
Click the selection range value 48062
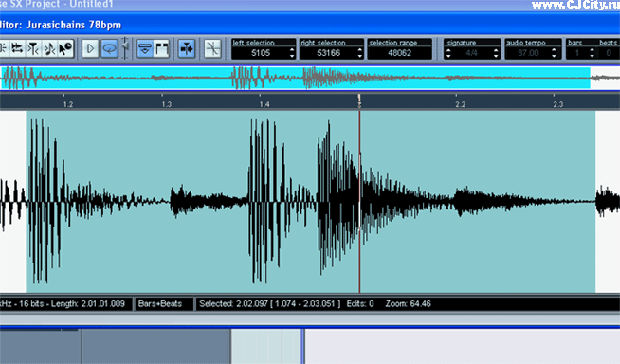(x=399, y=53)
